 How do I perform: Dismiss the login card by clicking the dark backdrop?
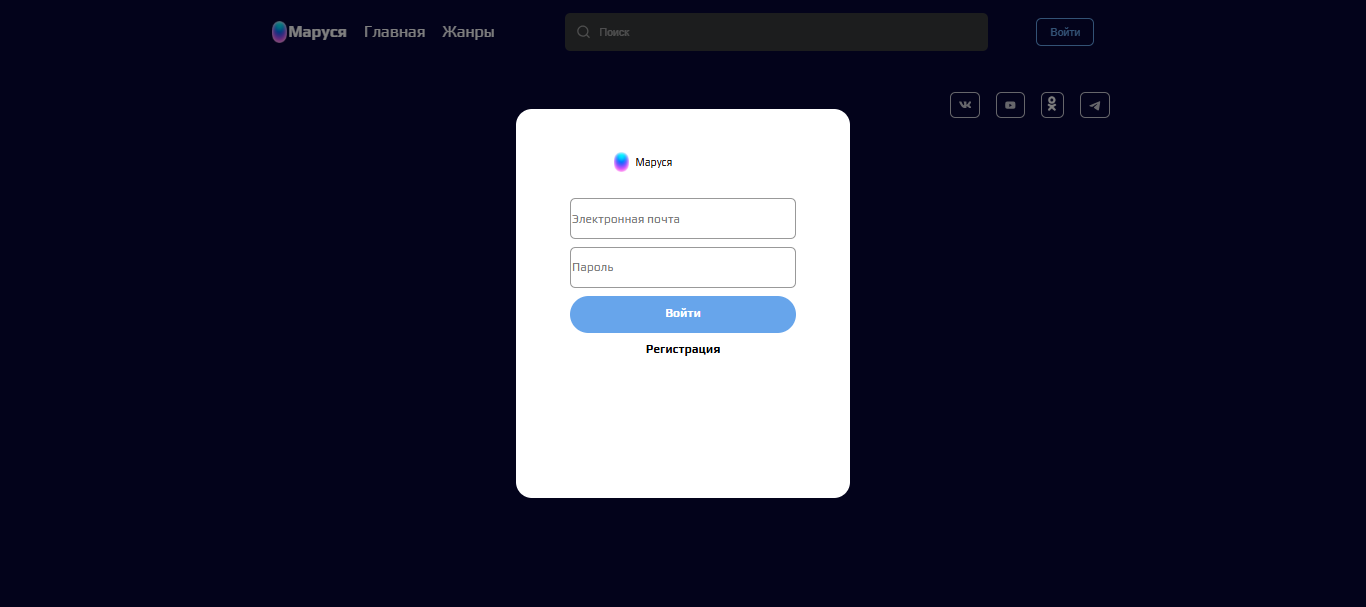250,400
